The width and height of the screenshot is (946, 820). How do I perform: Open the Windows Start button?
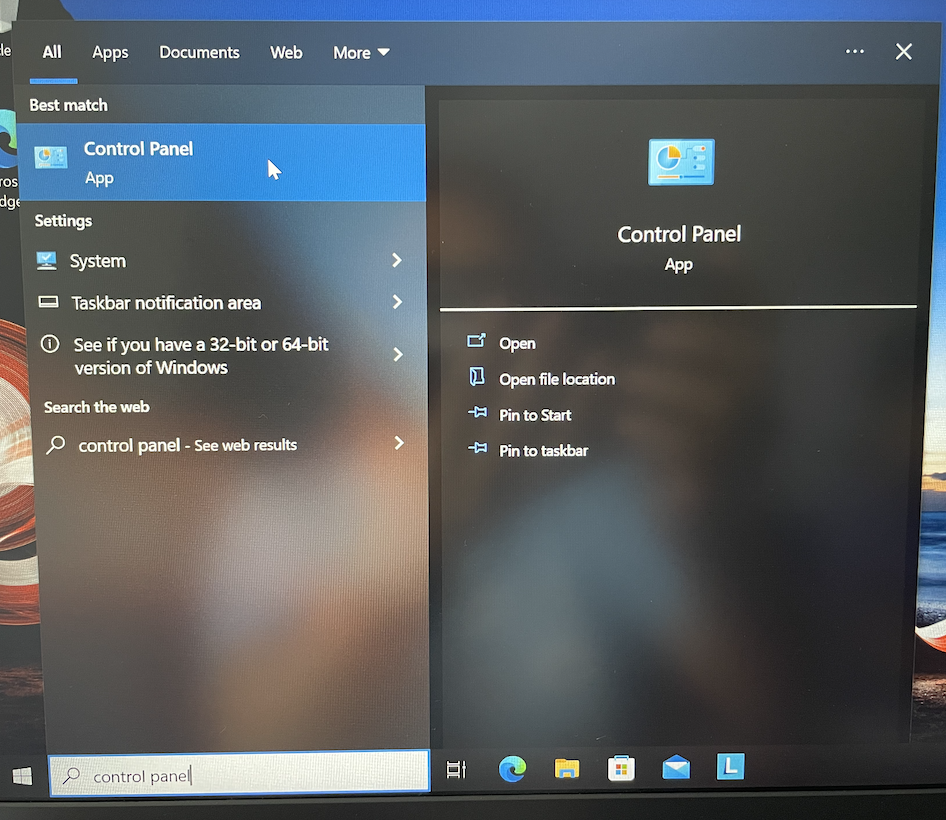pos(22,776)
